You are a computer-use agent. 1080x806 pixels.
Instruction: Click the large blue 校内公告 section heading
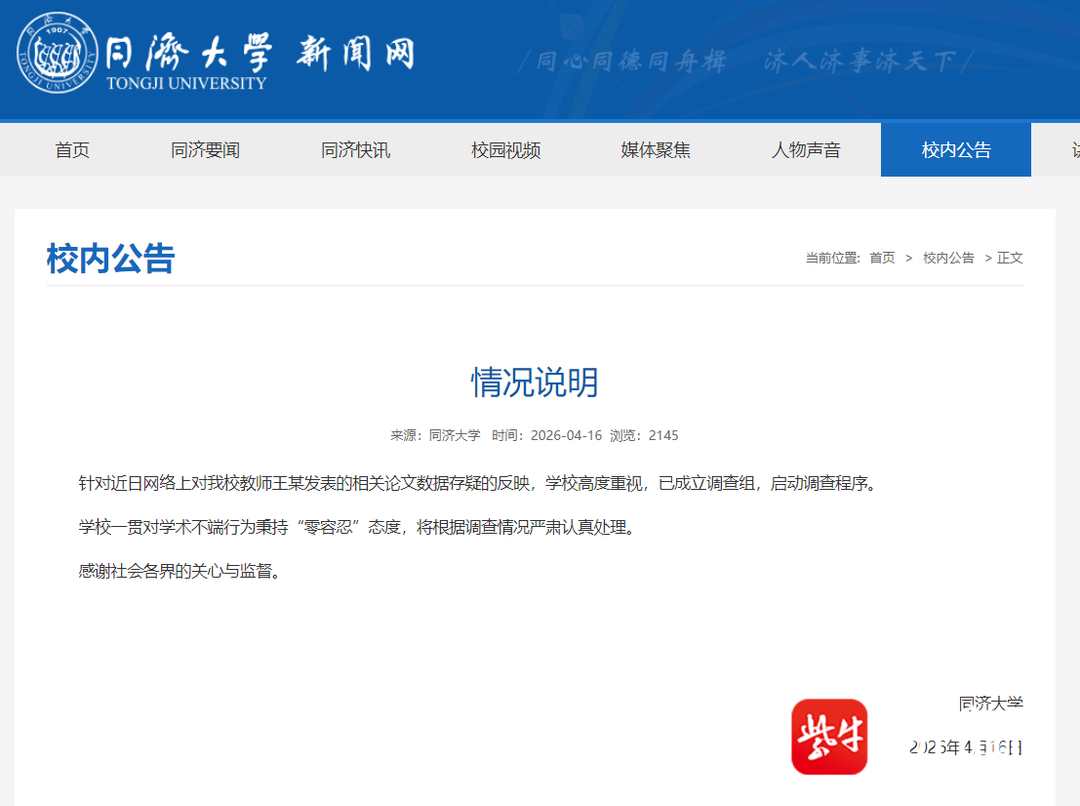[x=111, y=258]
